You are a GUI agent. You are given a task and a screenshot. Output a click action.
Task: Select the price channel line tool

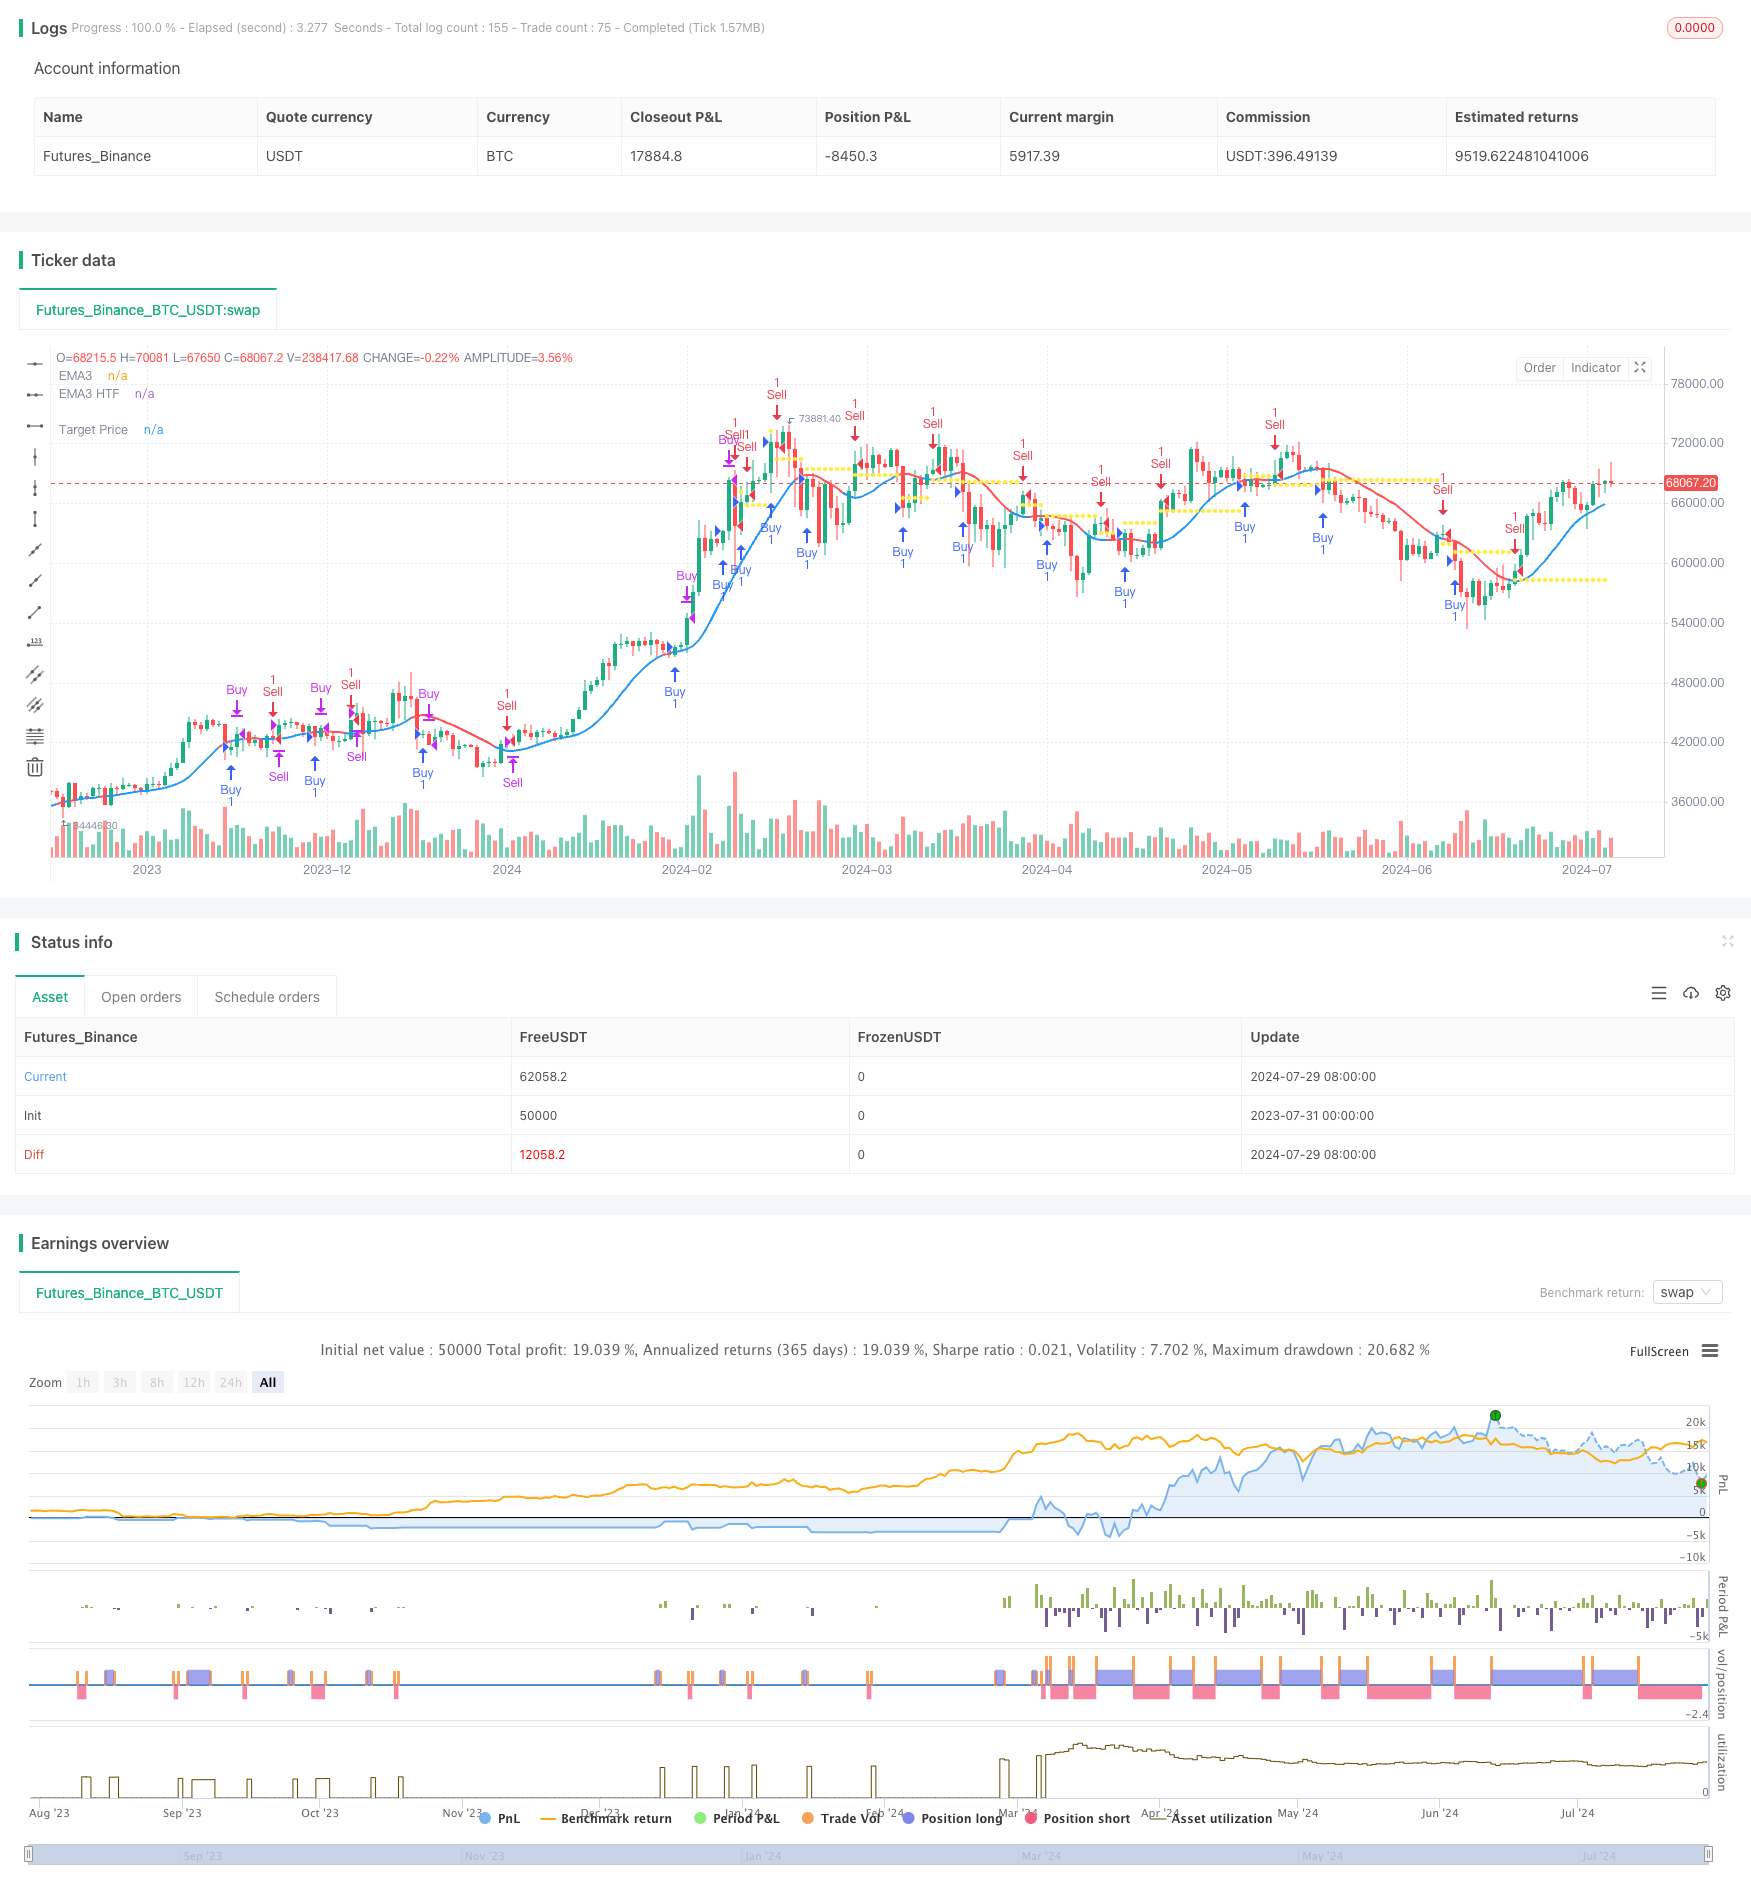tap(35, 674)
